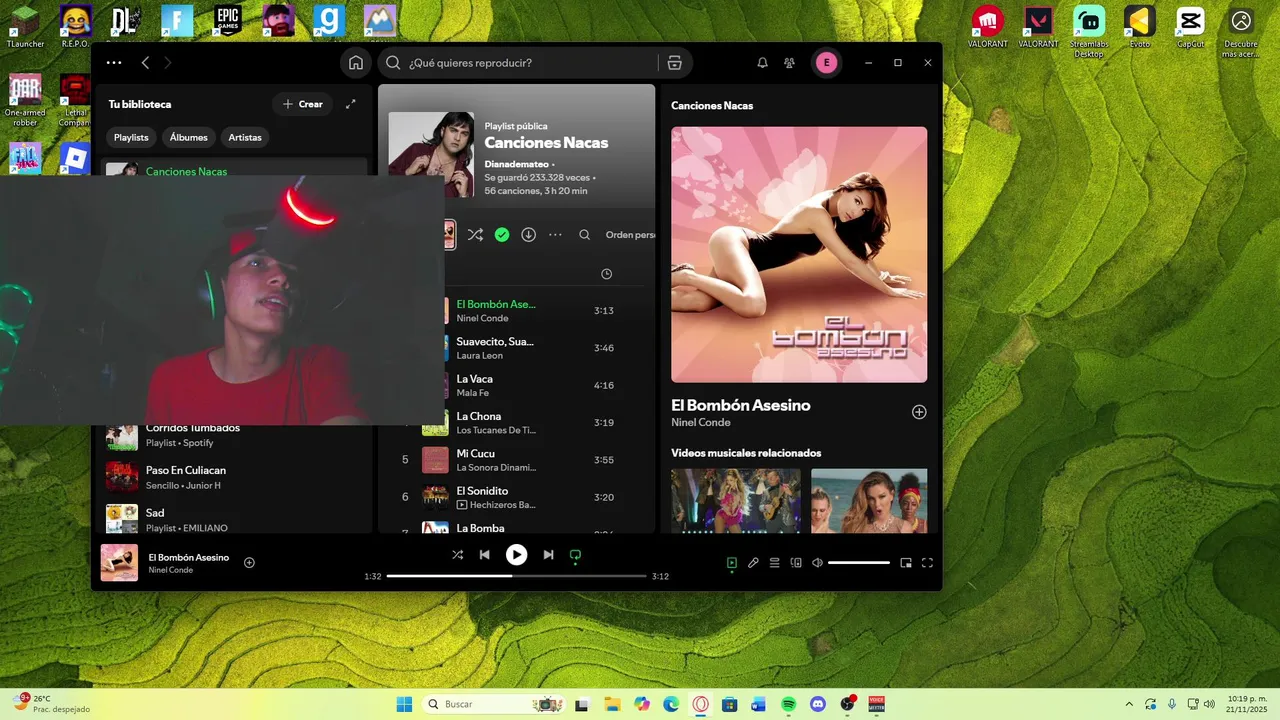Open Friend Activity icon
The width and height of the screenshot is (1280, 720).
(789, 63)
